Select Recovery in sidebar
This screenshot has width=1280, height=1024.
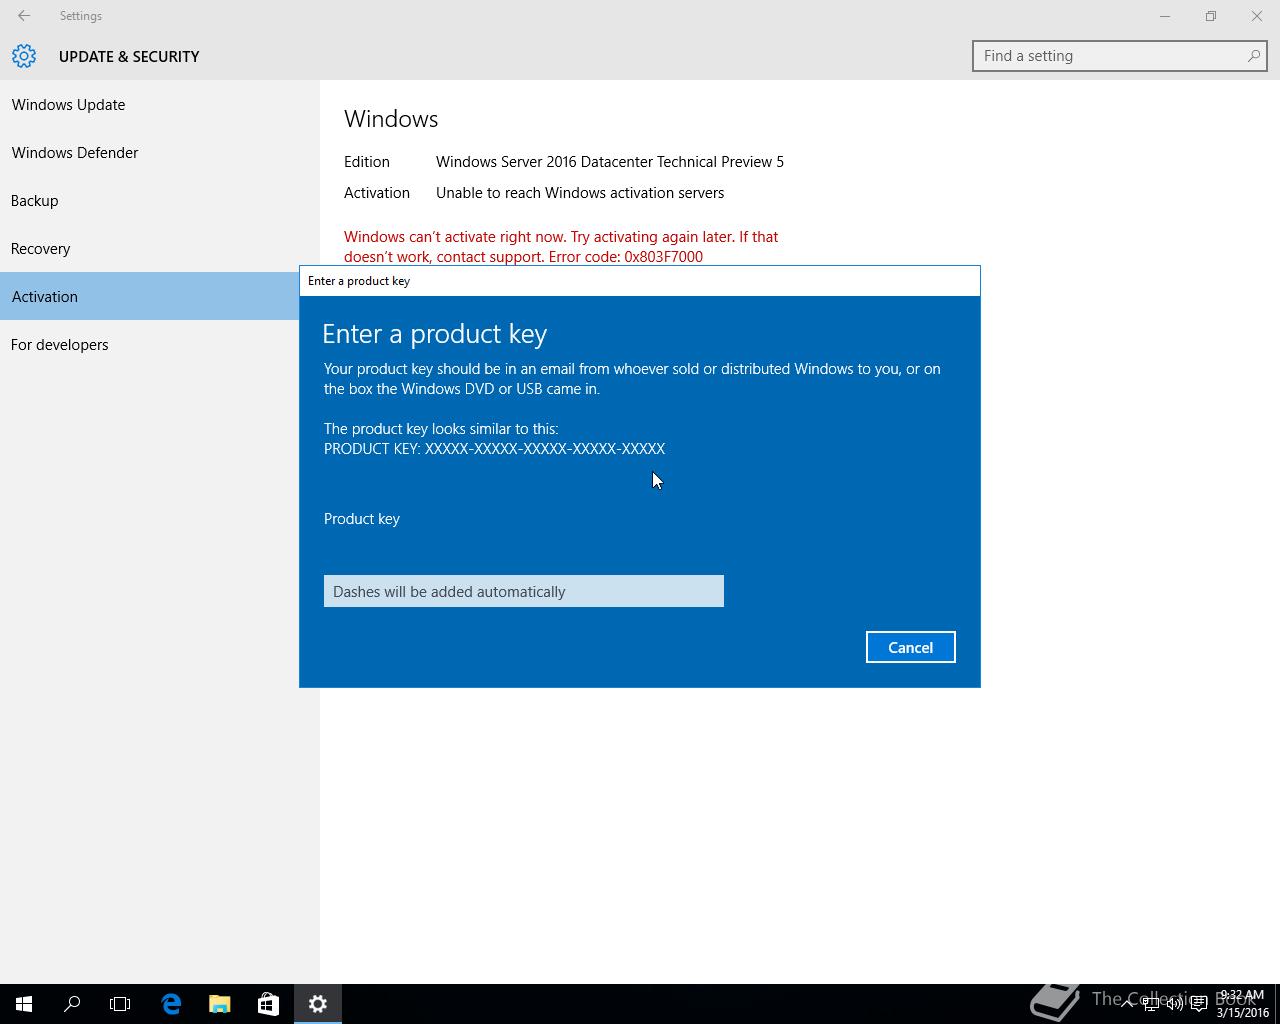pos(160,248)
